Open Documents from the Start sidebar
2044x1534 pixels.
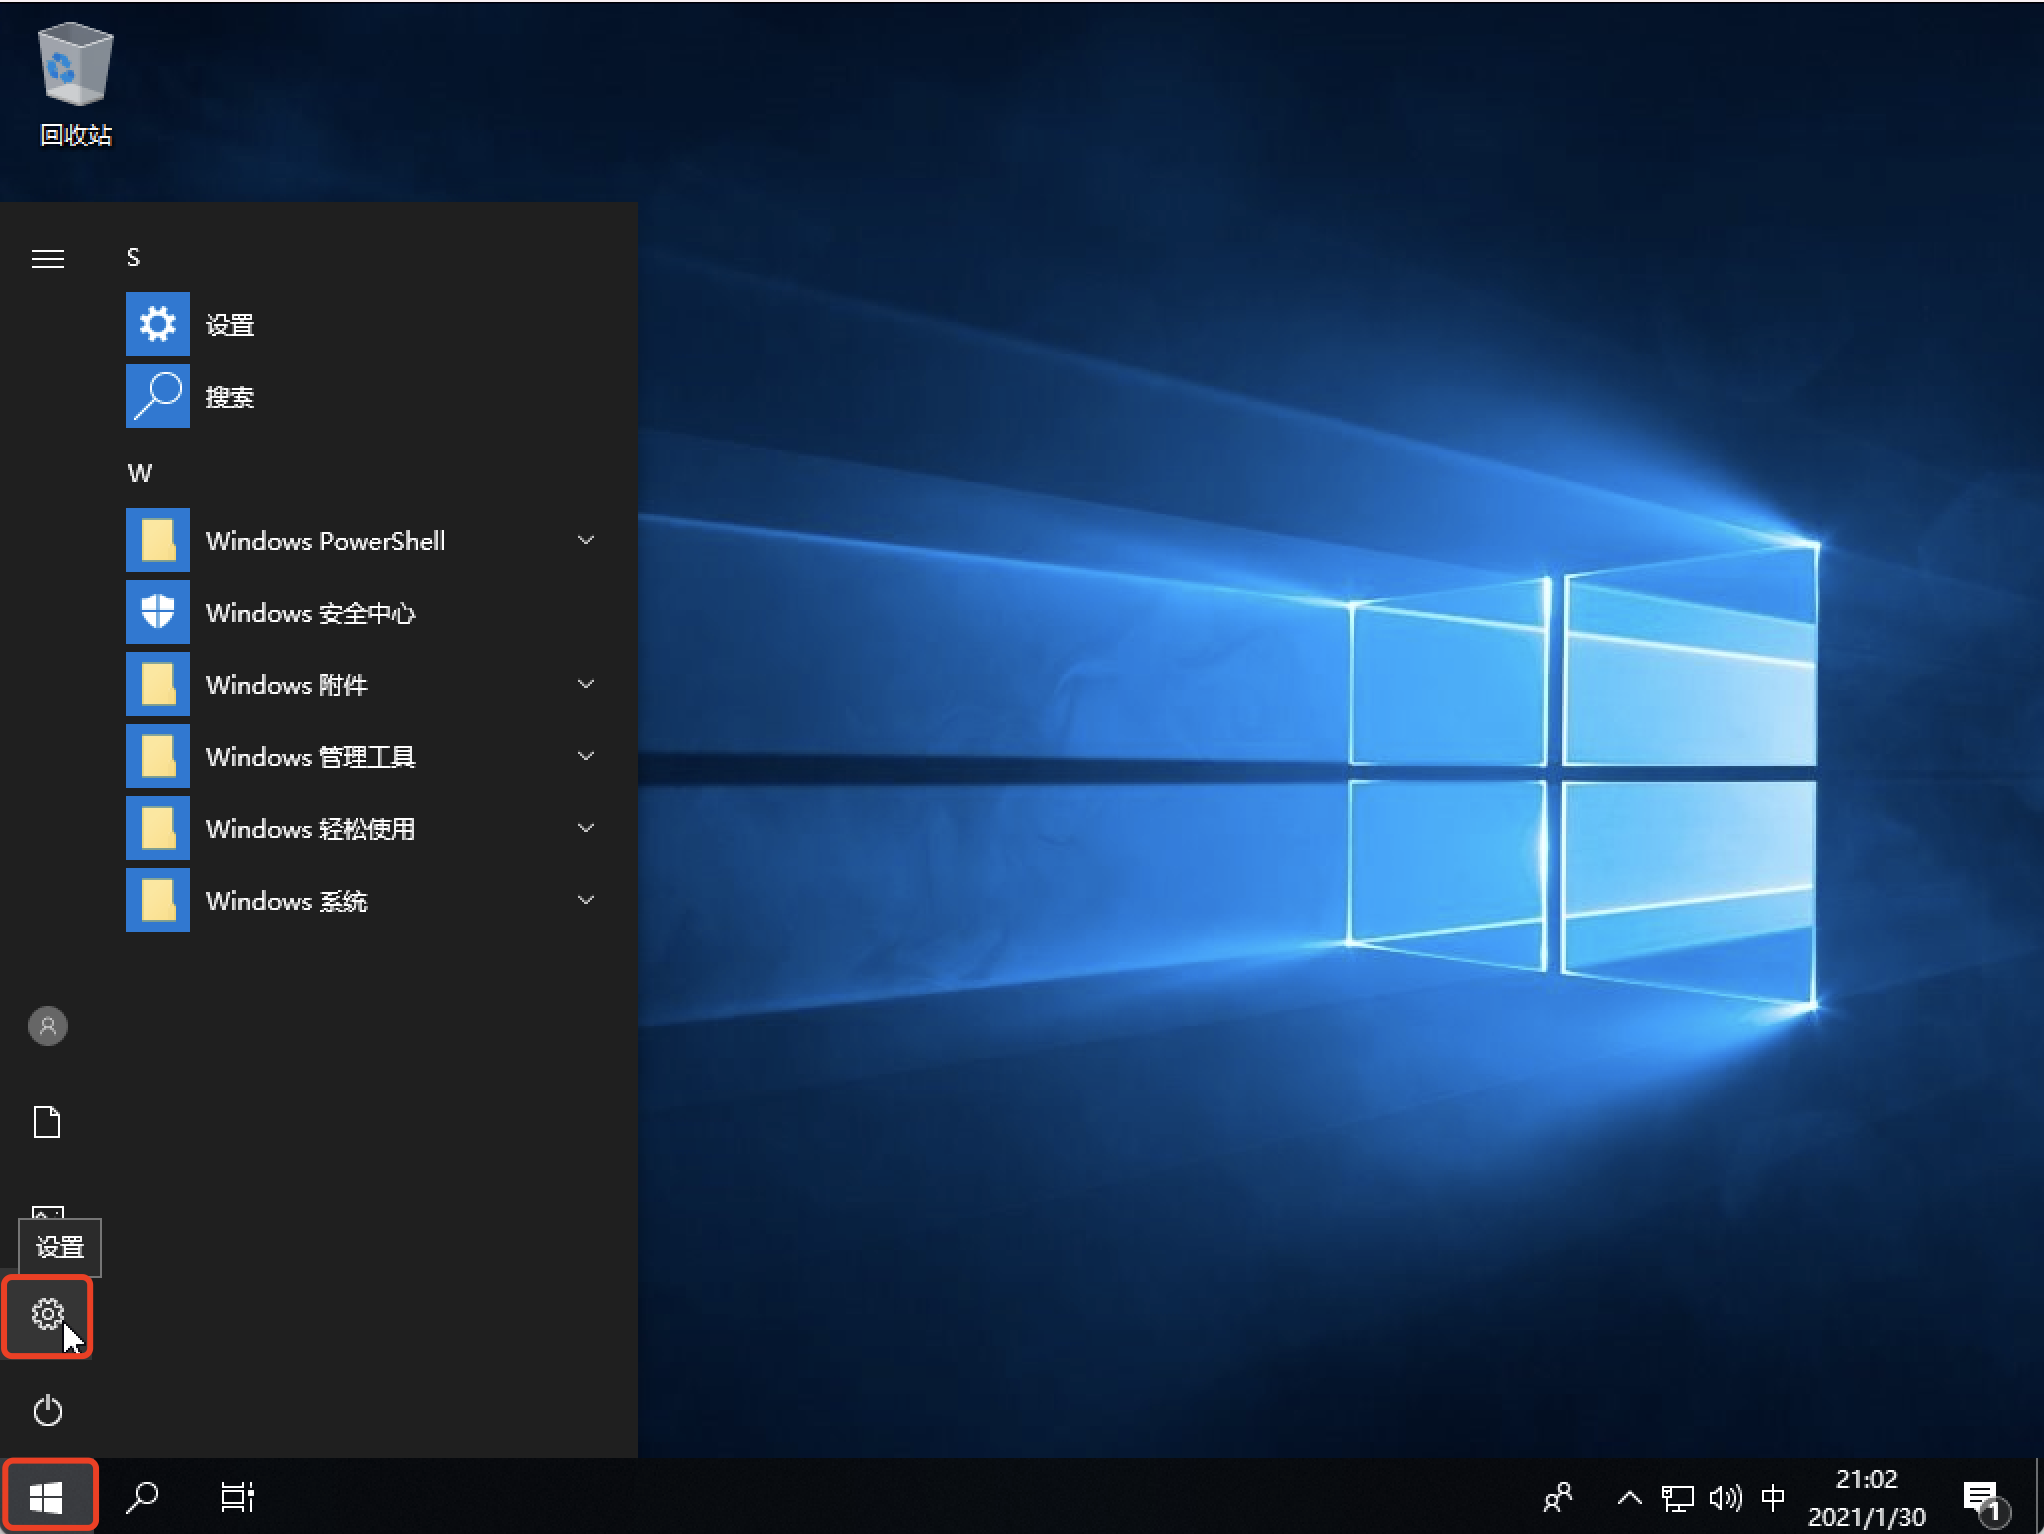47,1122
